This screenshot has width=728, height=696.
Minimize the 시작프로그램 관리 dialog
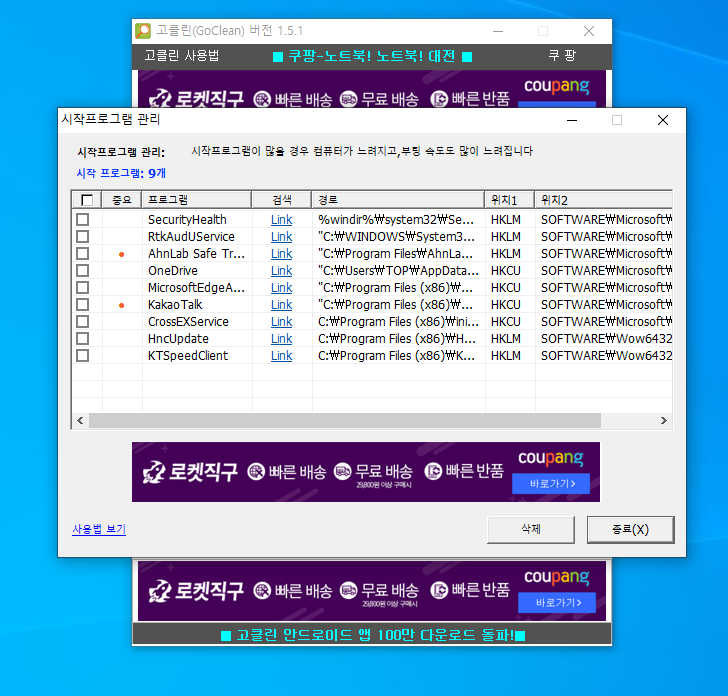[x=572, y=120]
